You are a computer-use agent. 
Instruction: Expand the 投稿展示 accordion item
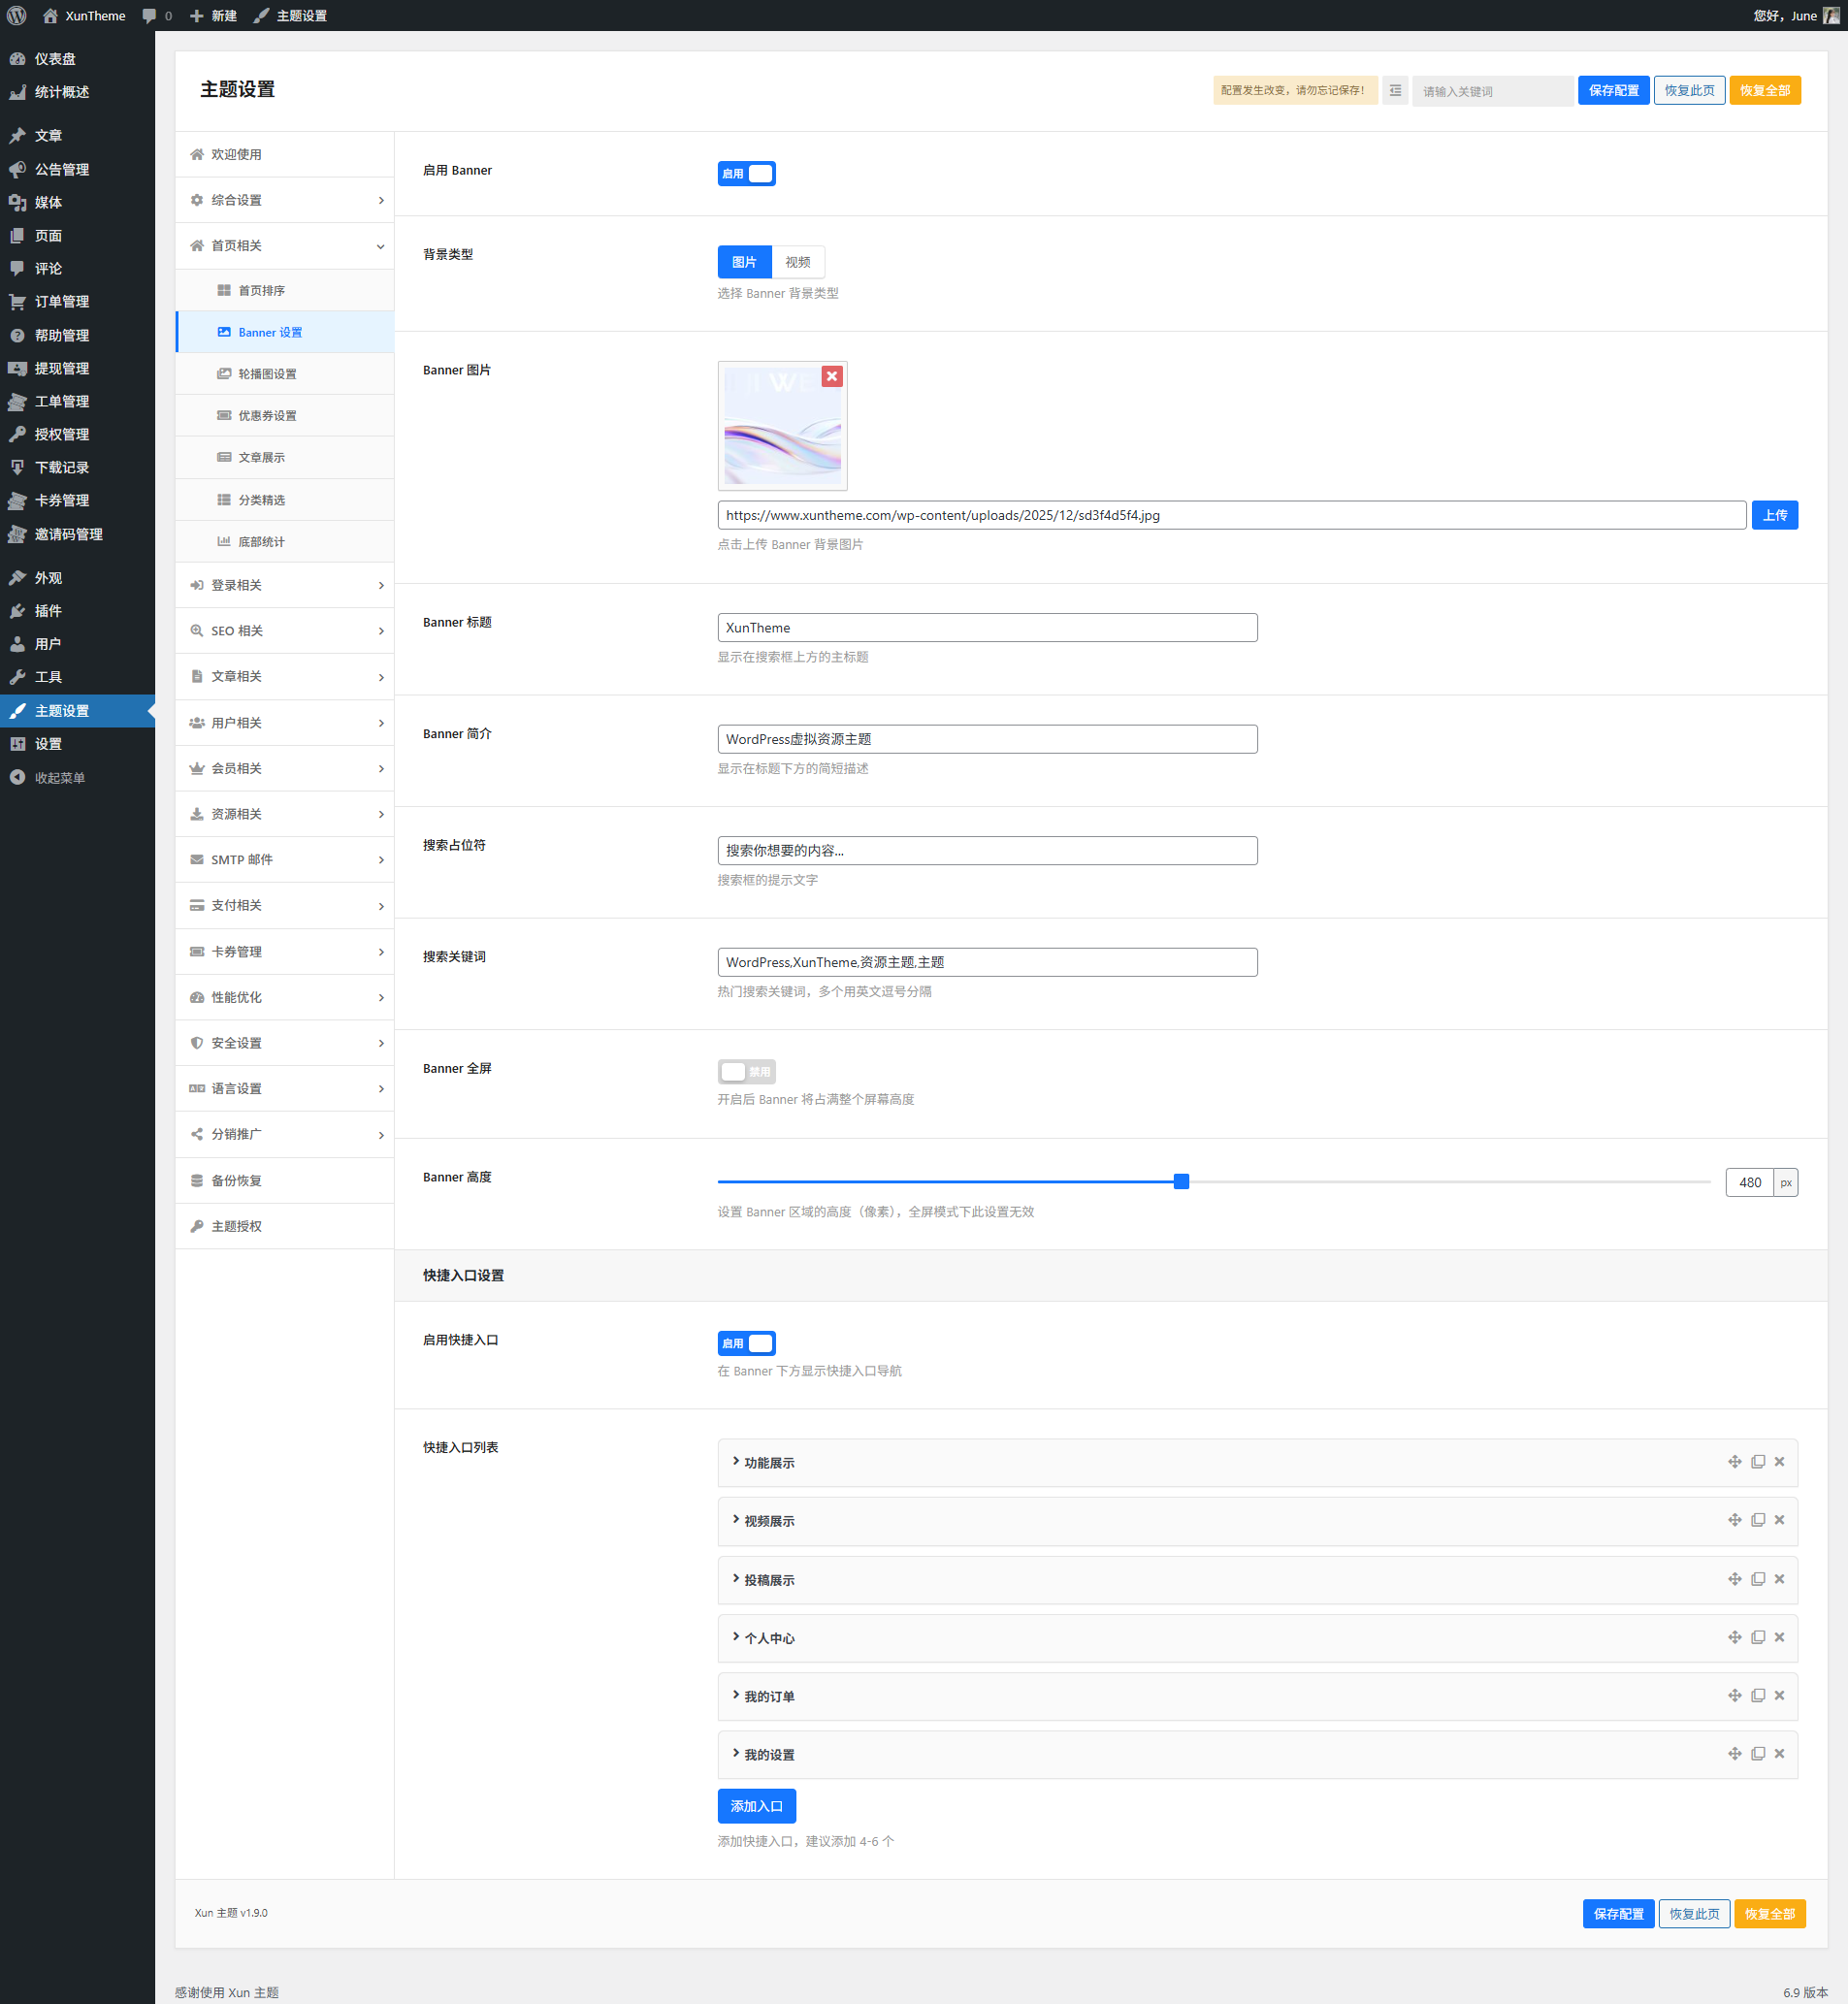(768, 1580)
